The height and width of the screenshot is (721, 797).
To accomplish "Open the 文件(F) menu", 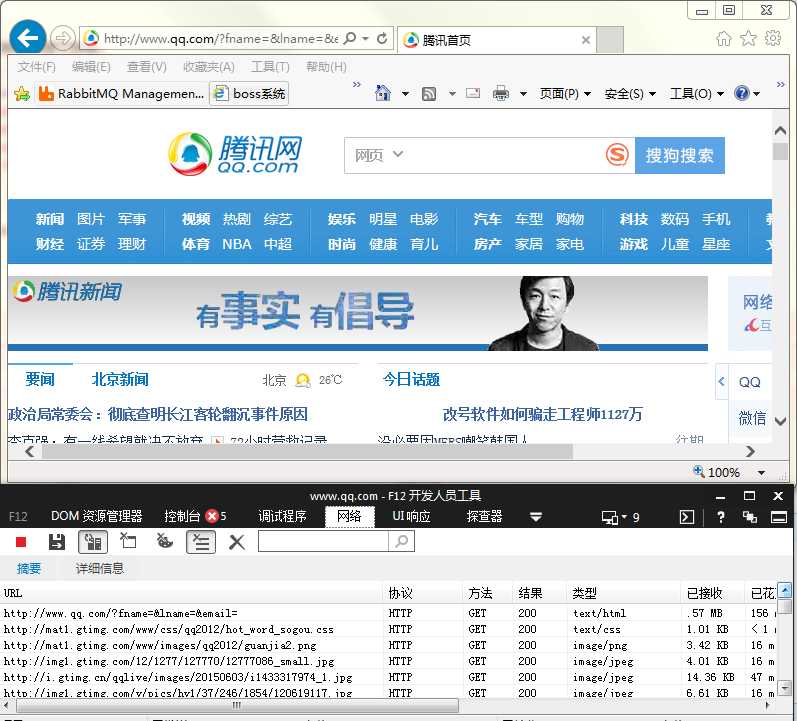I will (36, 67).
